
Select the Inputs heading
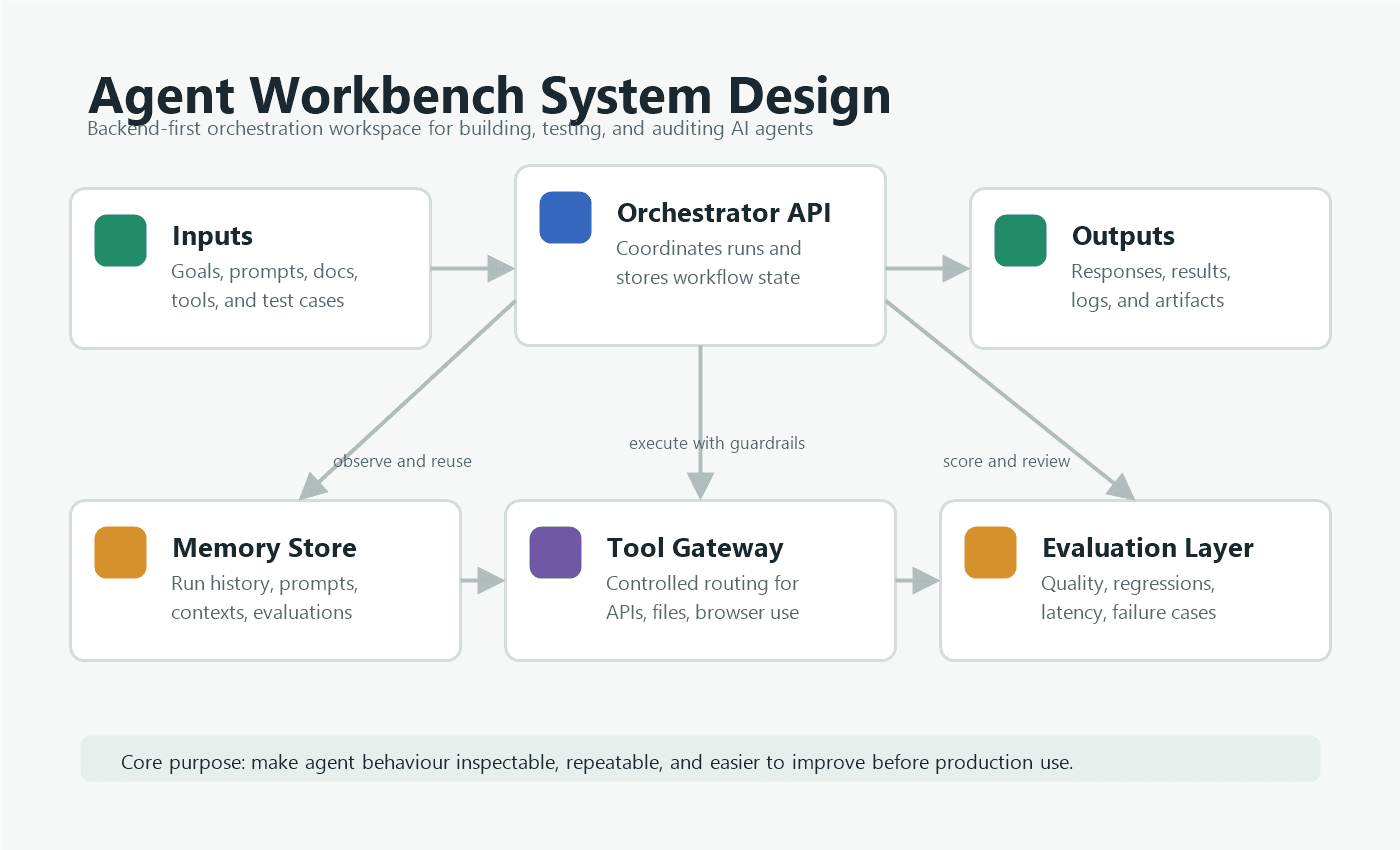[212, 237]
